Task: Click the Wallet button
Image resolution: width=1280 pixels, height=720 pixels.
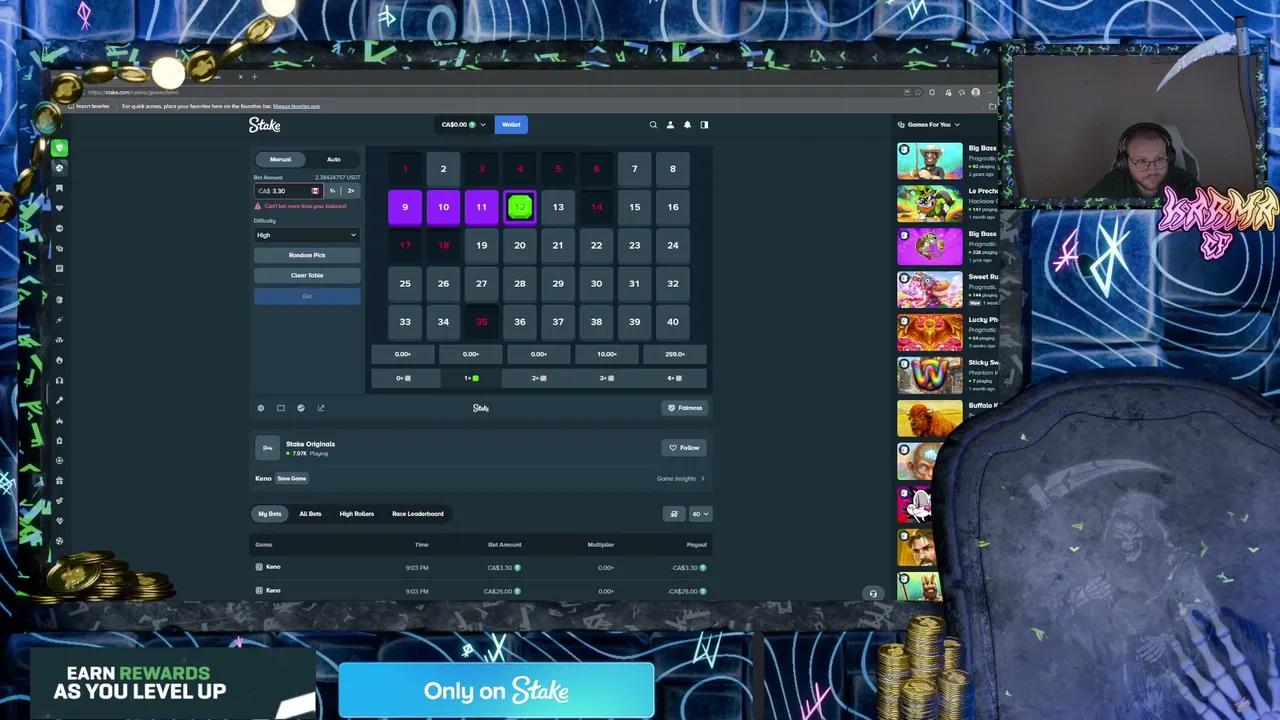Action: [x=511, y=125]
